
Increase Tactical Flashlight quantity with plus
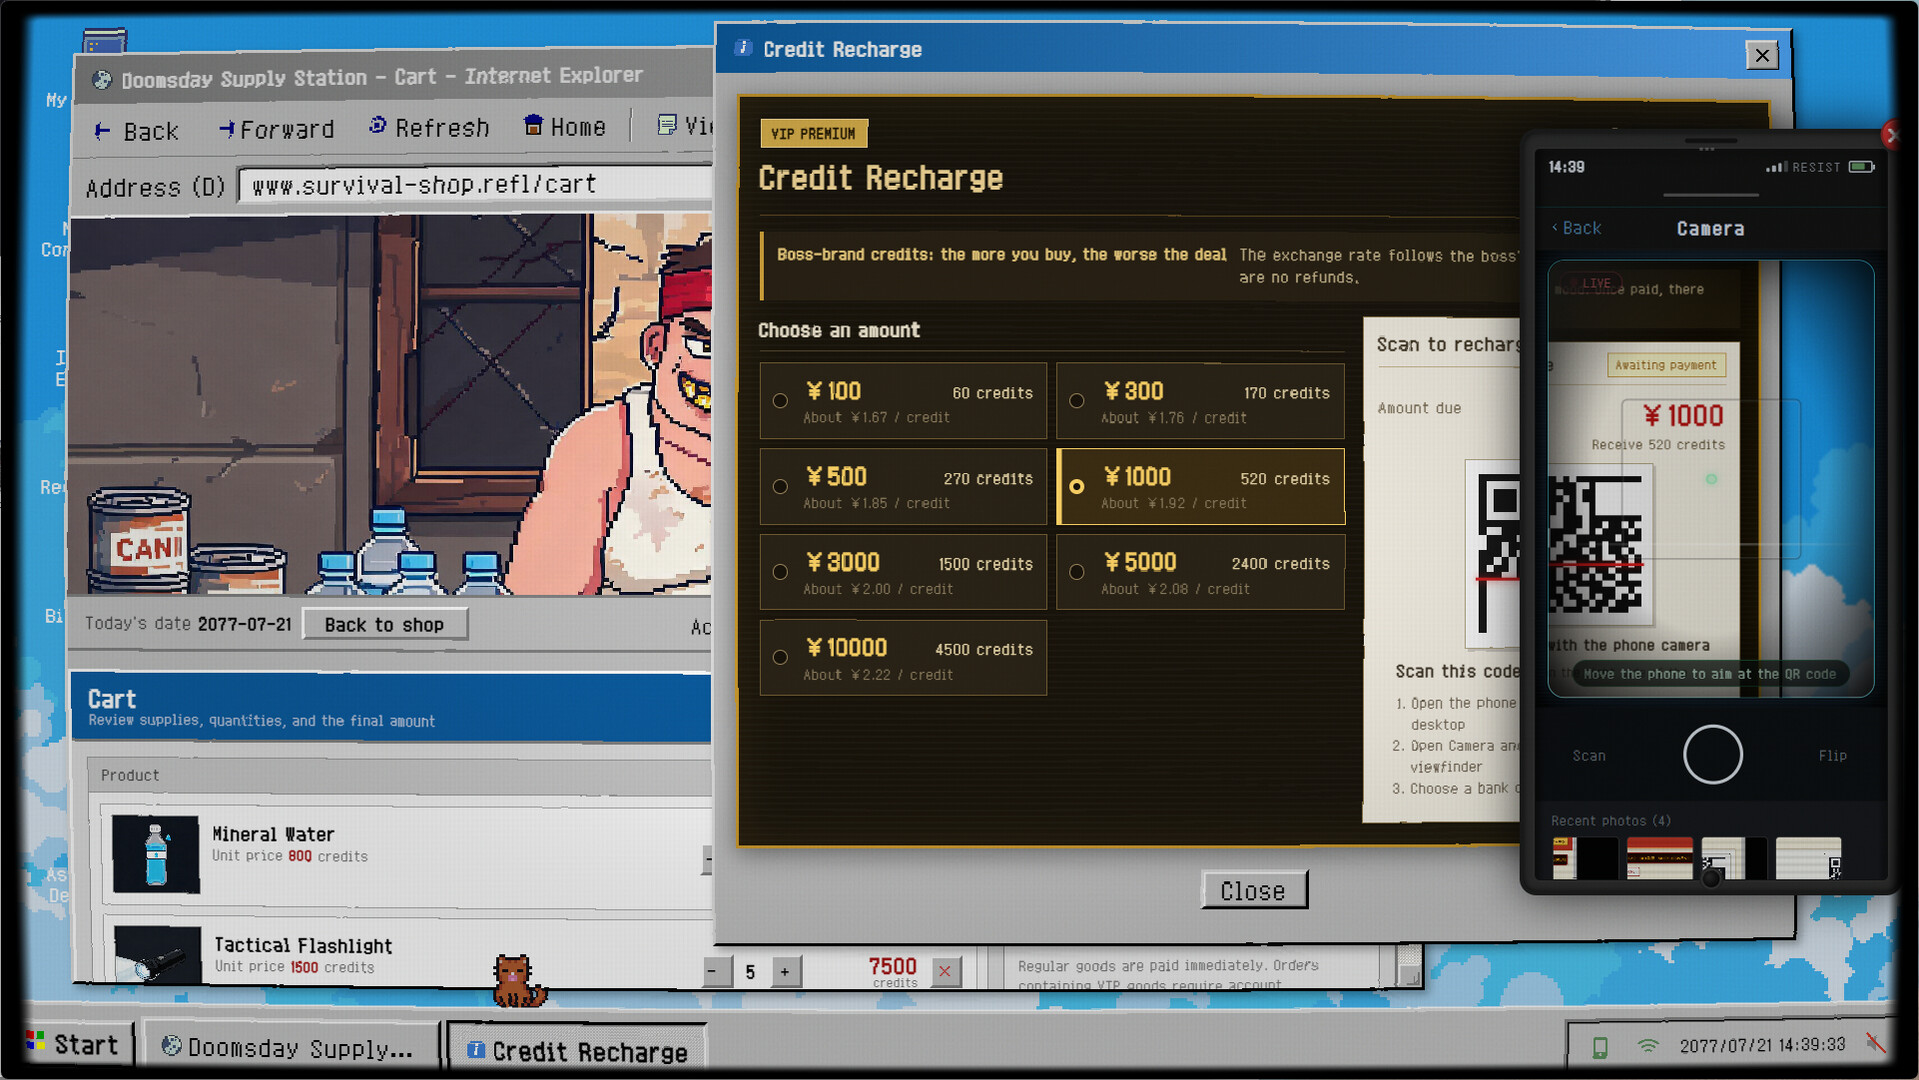pyautogui.click(x=785, y=972)
